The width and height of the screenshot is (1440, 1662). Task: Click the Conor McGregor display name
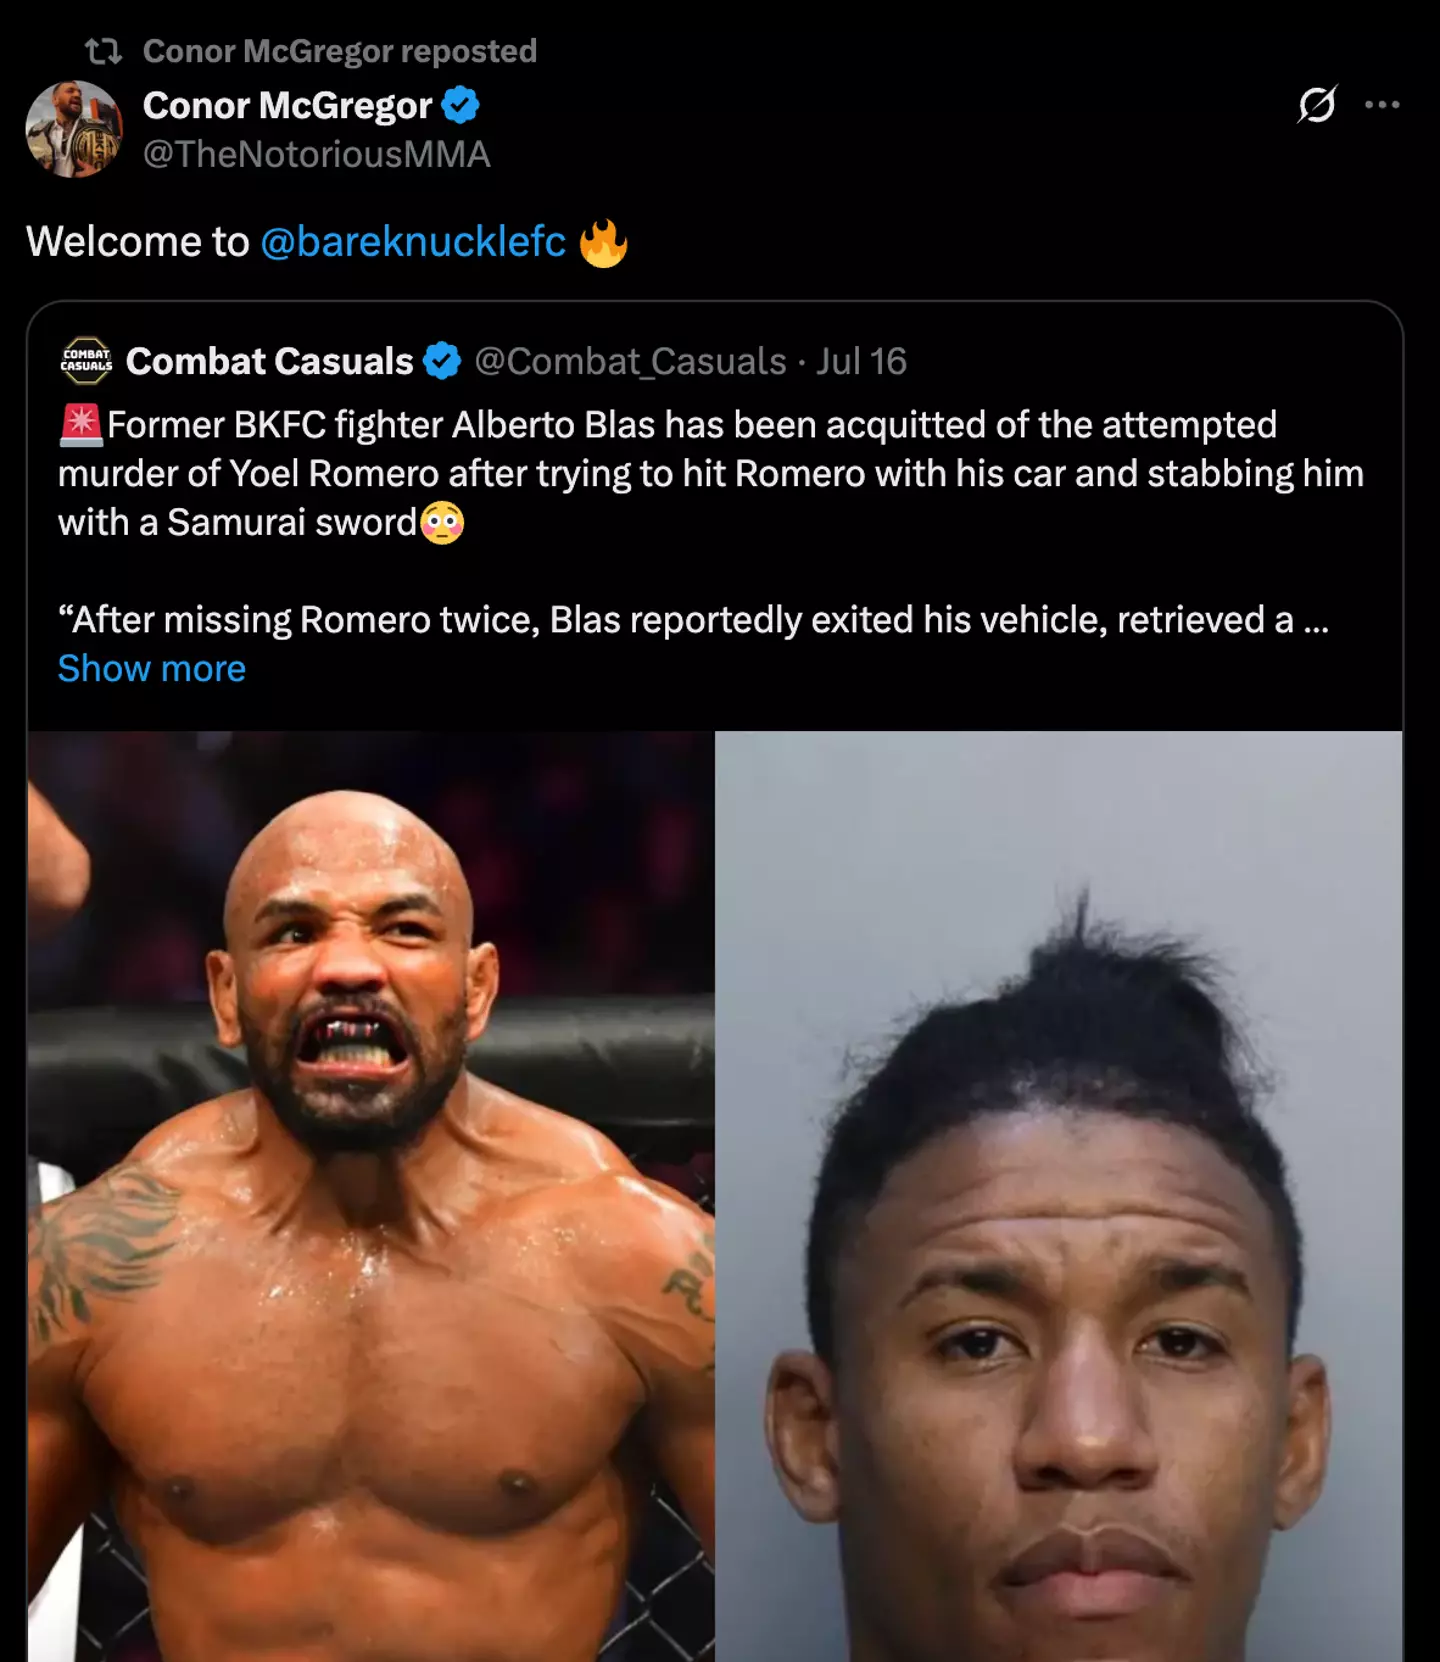(287, 105)
